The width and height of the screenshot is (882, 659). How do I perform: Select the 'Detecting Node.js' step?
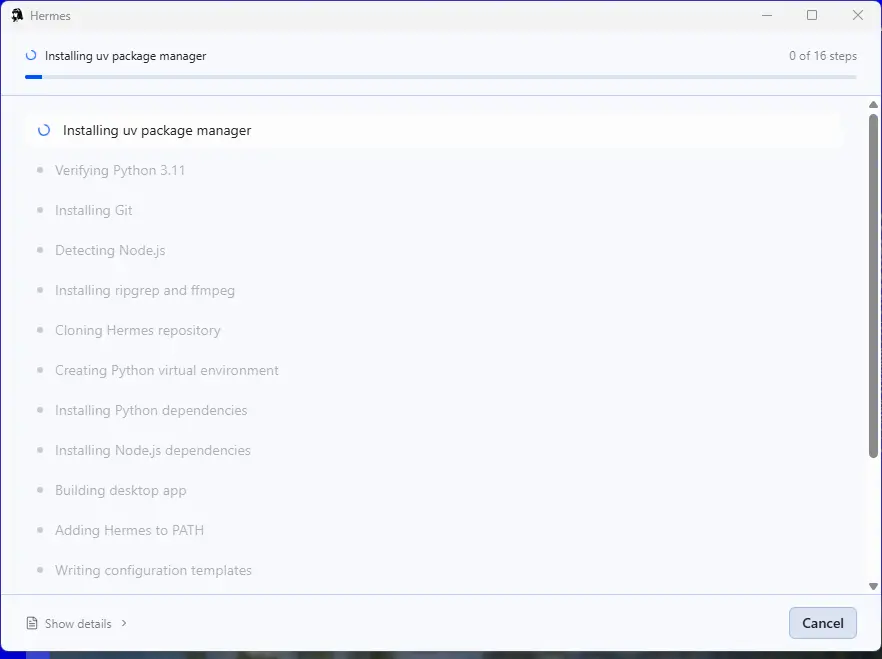tap(110, 250)
